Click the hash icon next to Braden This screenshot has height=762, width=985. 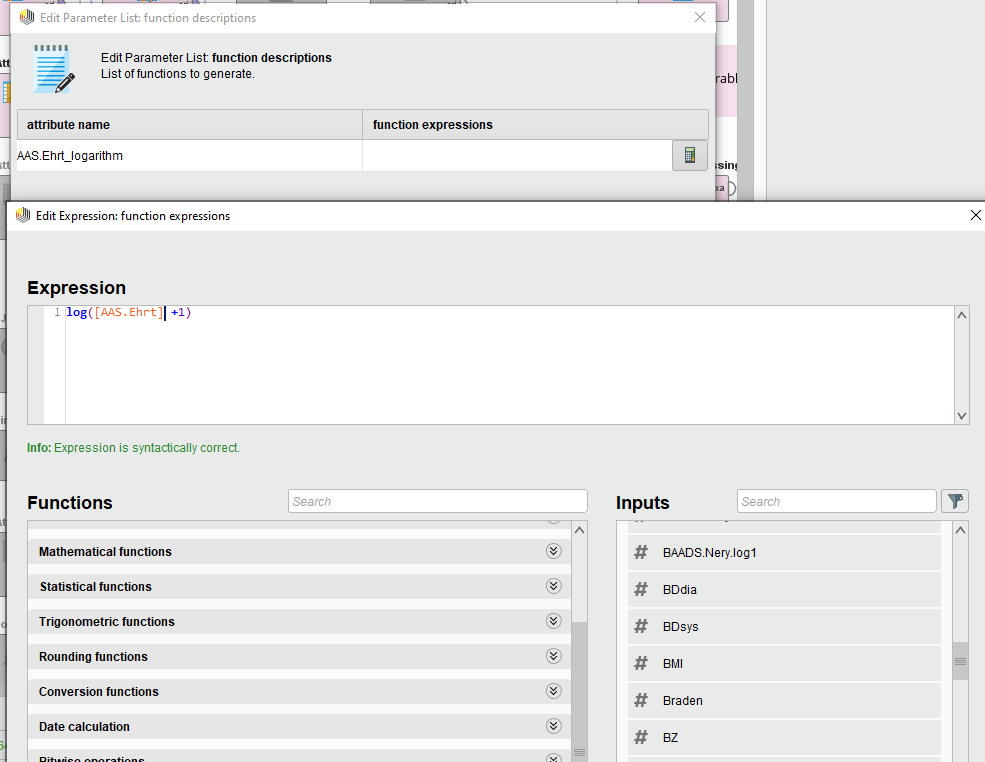point(641,700)
